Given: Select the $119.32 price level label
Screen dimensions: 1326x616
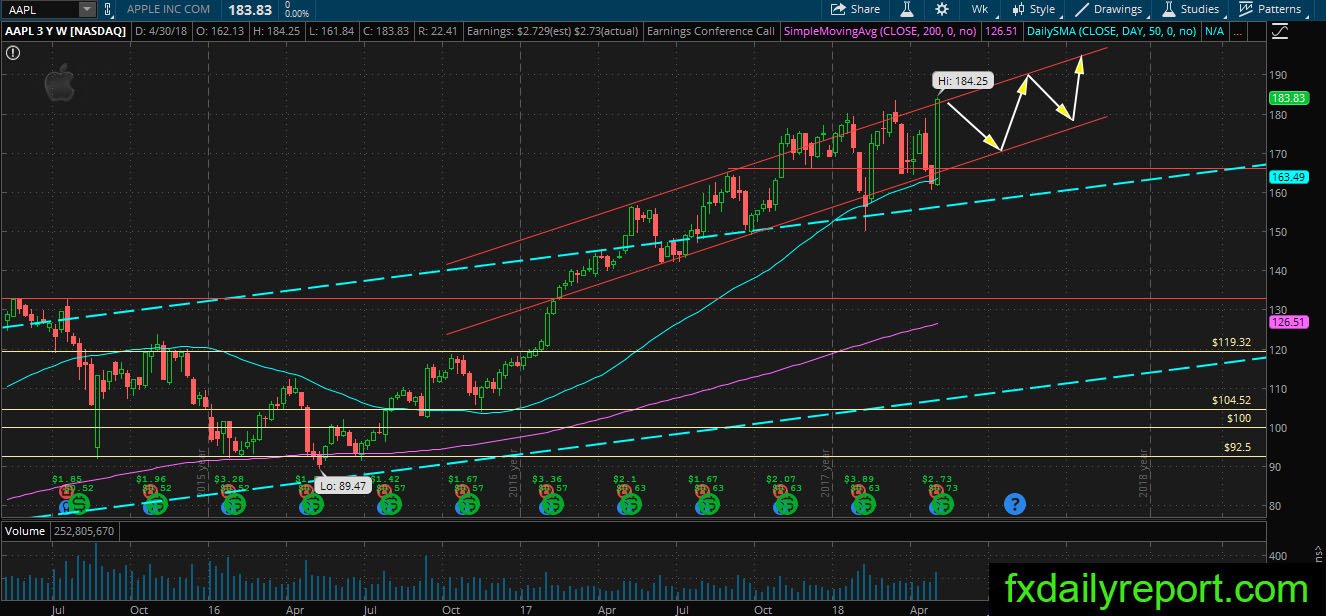Looking at the screenshot, I should pos(1231,342).
